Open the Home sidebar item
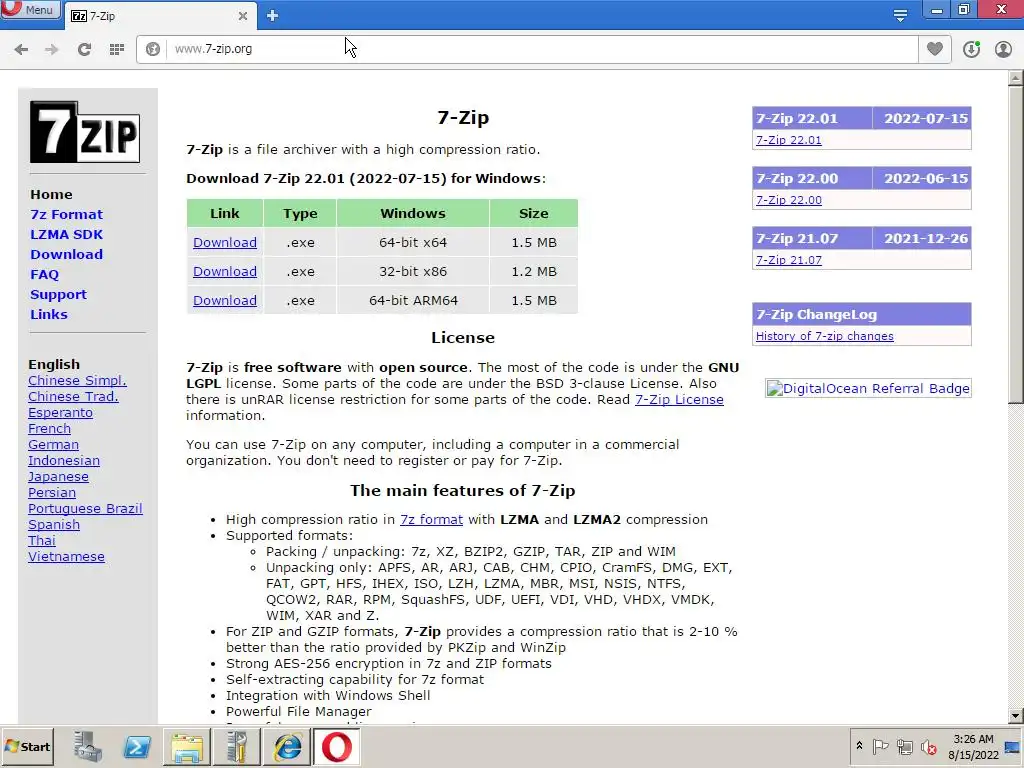The width and height of the screenshot is (1024, 768). point(51,195)
